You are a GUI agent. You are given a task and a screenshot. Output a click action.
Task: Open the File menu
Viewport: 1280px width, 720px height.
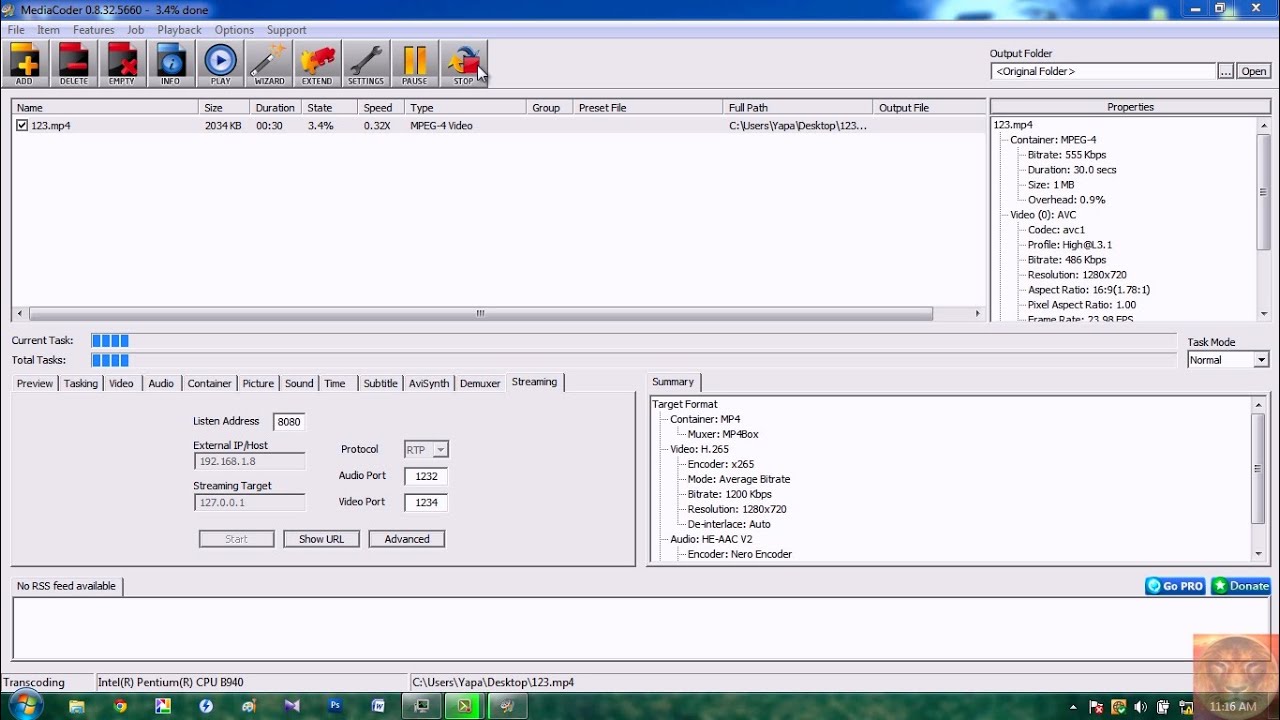tap(16, 30)
